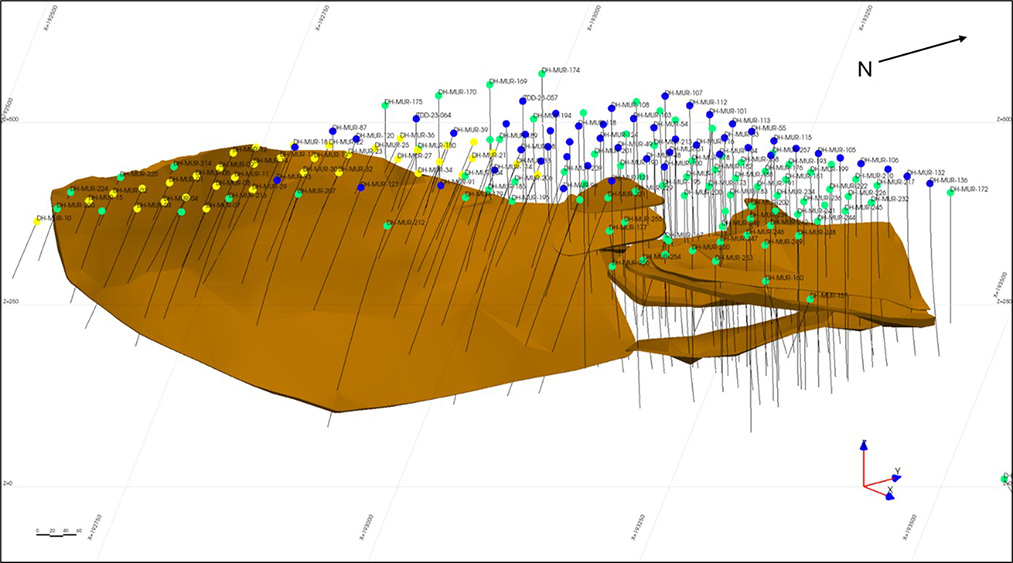Image resolution: width=1013 pixels, height=563 pixels.
Task: Click the DH-MUR-224 label text
Action: pyautogui.click(x=89, y=188)
